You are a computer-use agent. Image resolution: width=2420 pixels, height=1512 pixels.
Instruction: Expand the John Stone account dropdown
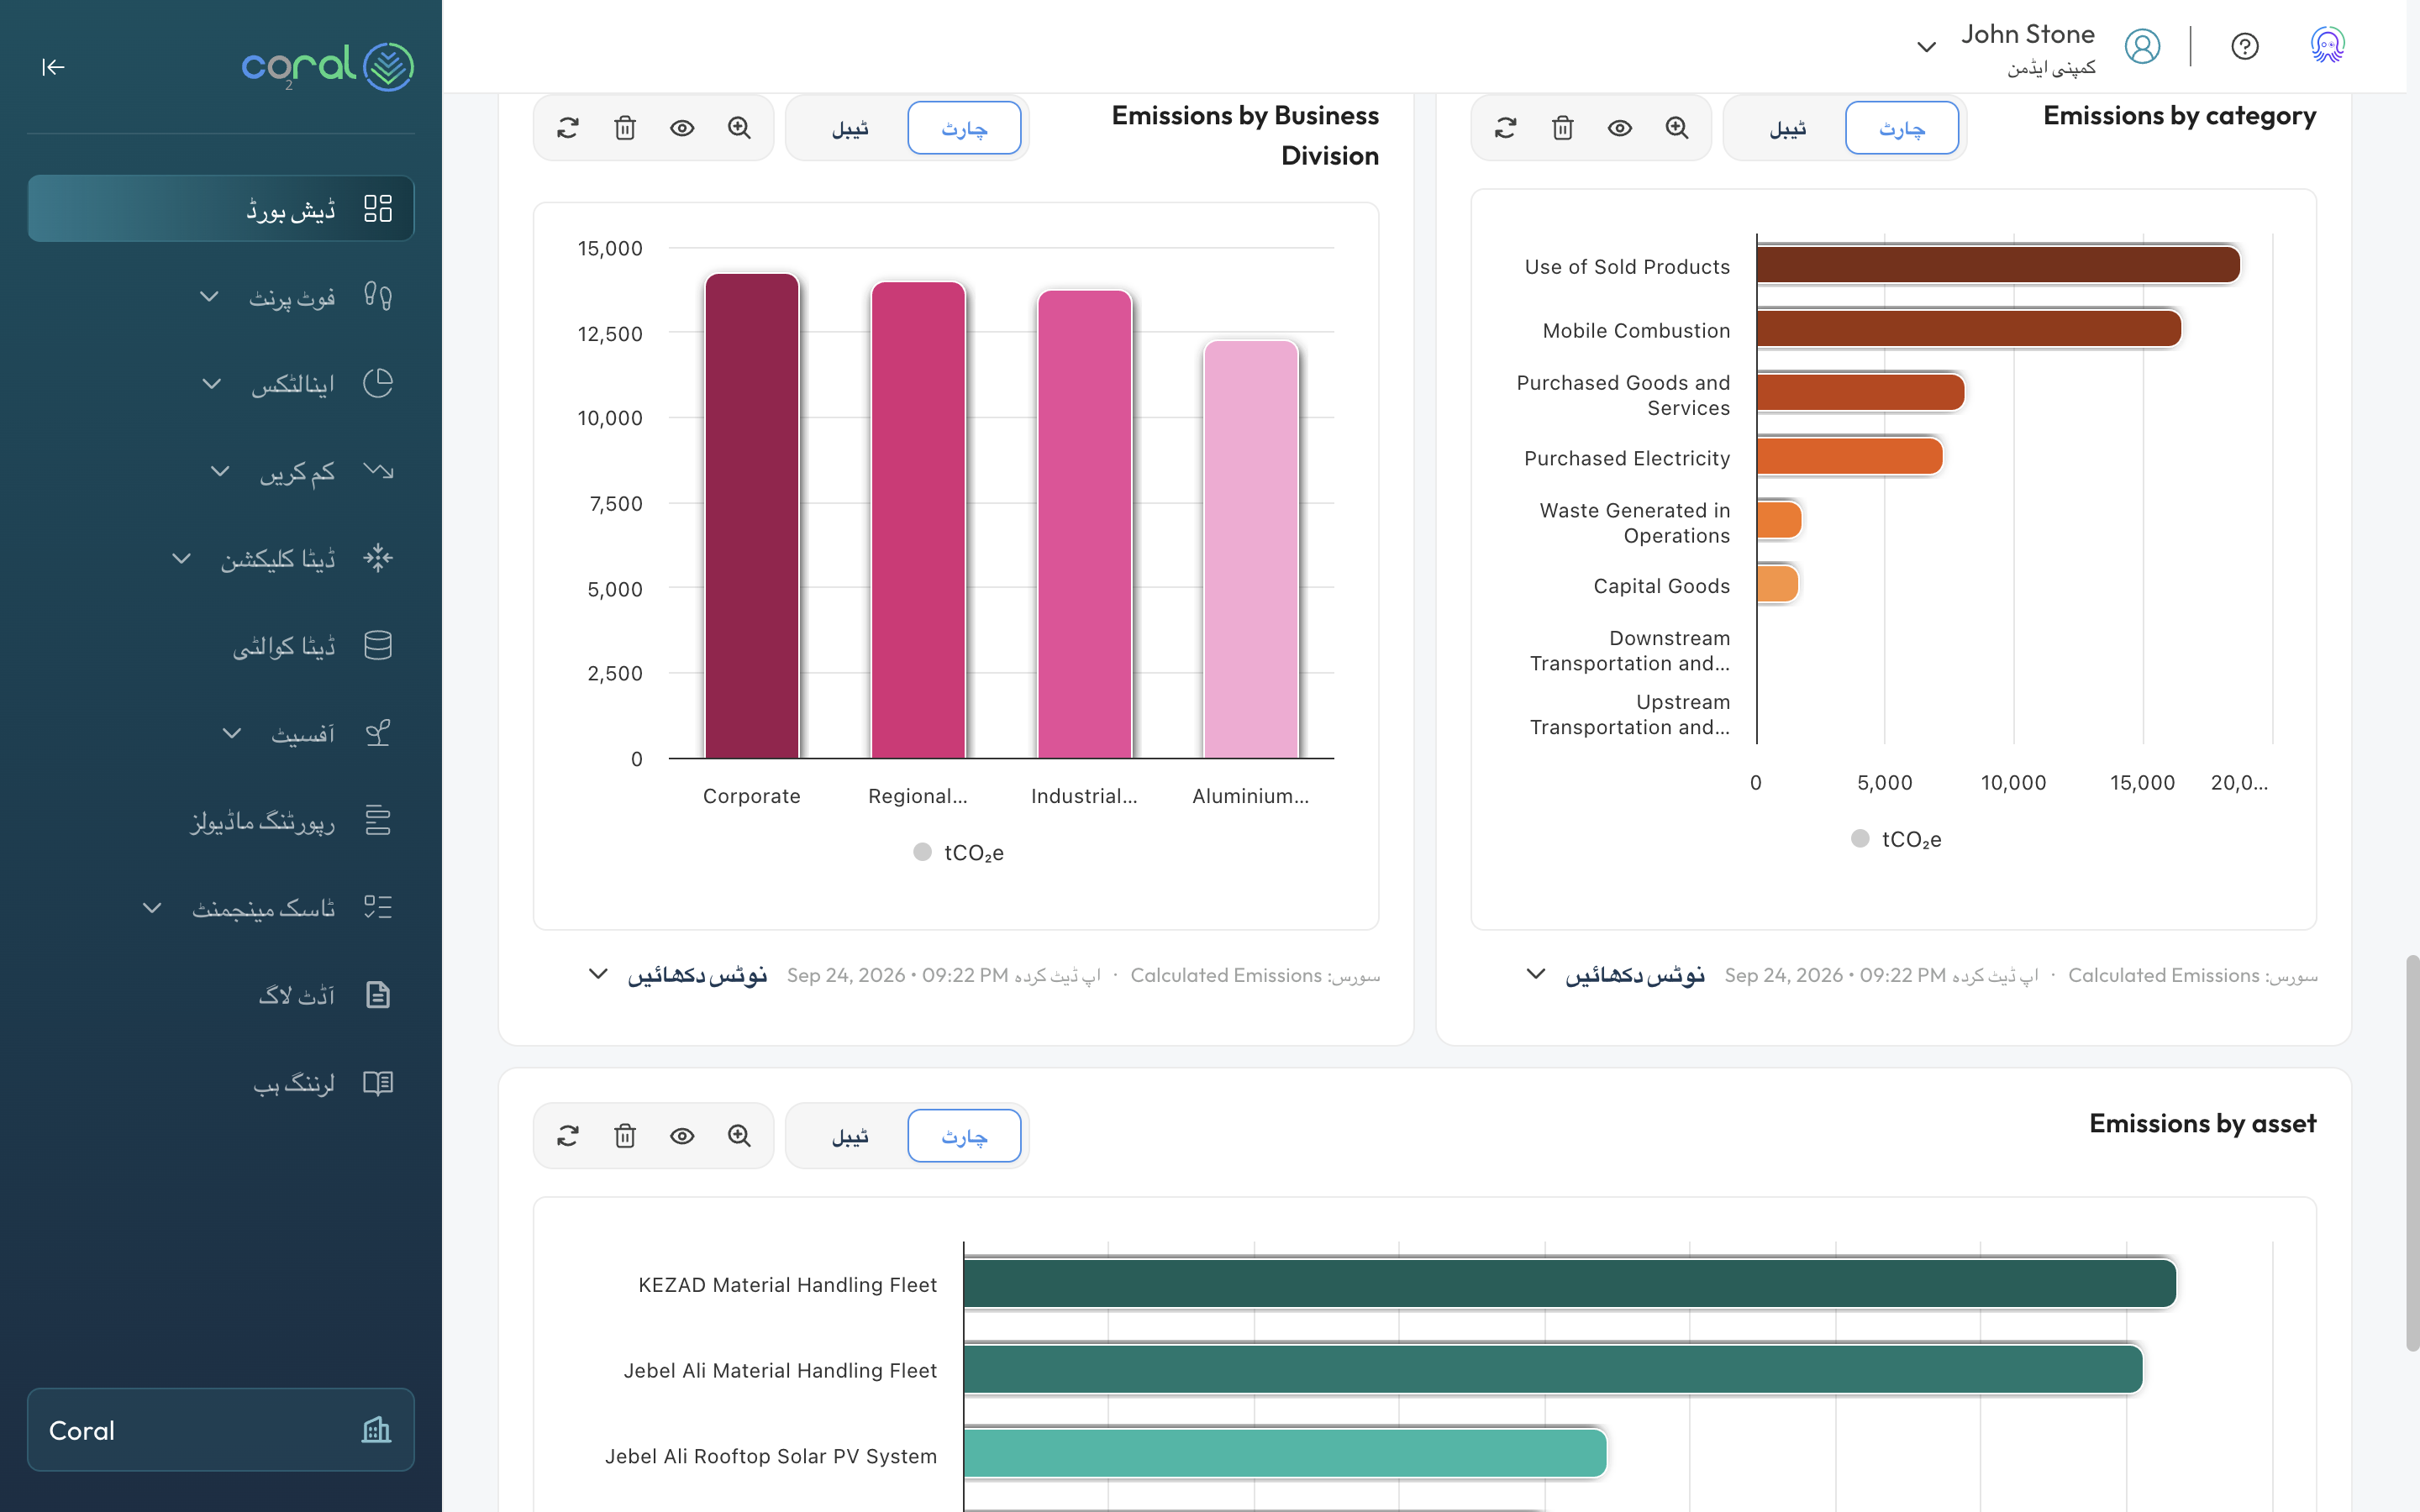[1926, 47]
